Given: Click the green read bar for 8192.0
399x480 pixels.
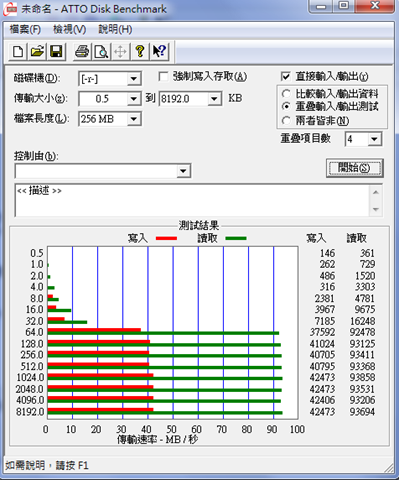Looking at the screenshot, I should click(x=165, y=413).
